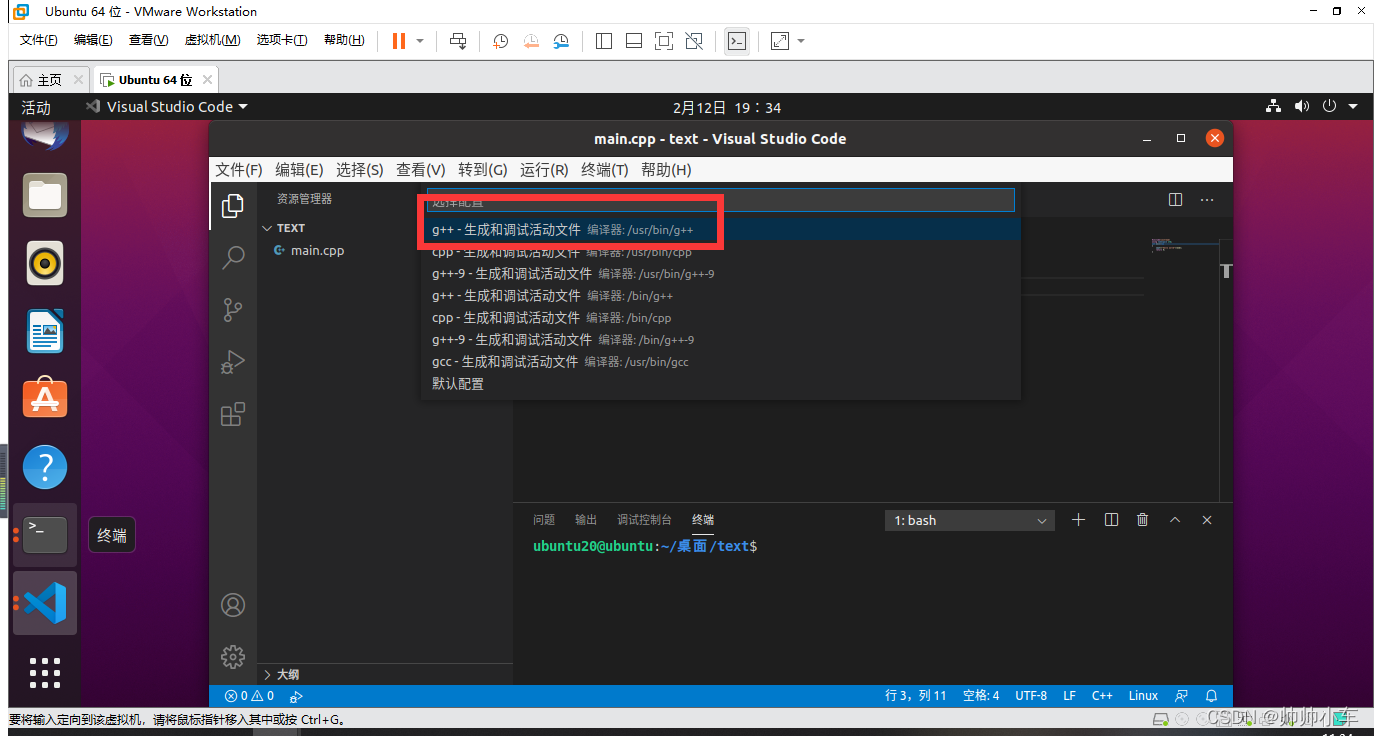Click the volume icon in Ubuntu top bar

1301,106
